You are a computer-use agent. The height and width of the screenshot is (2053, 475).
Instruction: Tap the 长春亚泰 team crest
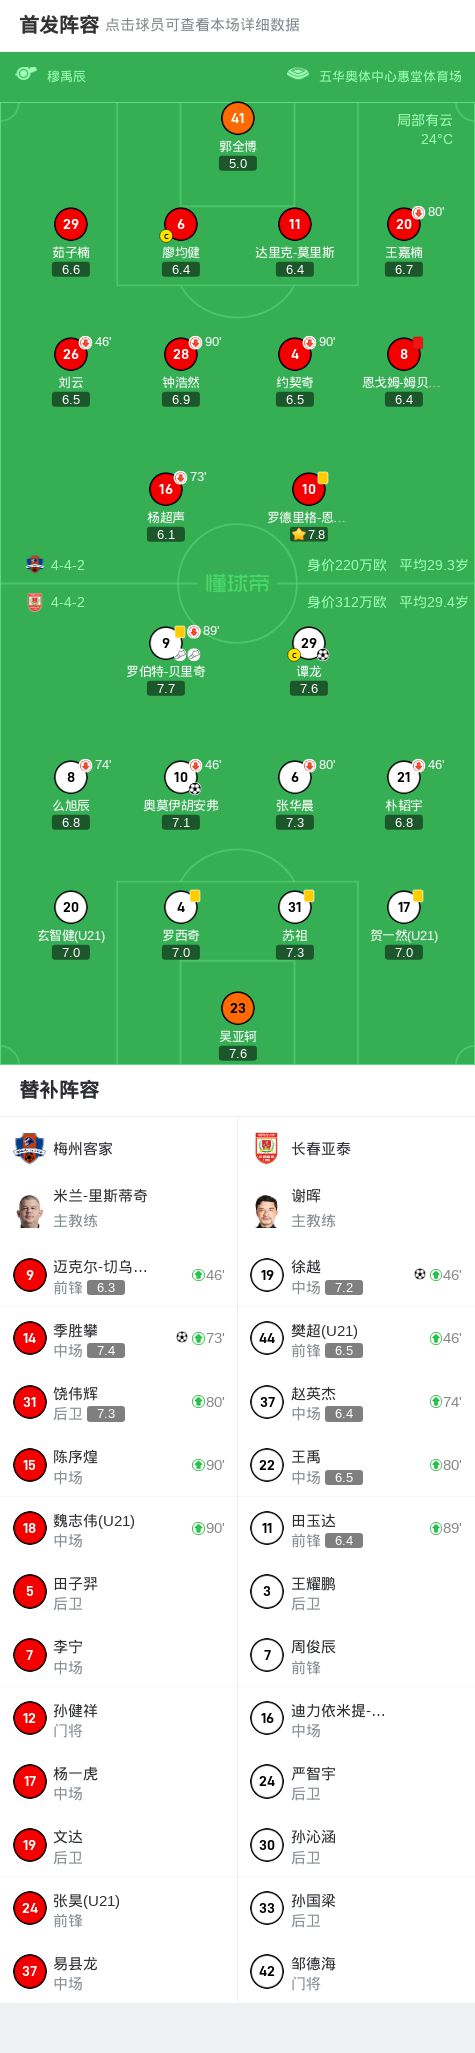[x=267, y=1148]
